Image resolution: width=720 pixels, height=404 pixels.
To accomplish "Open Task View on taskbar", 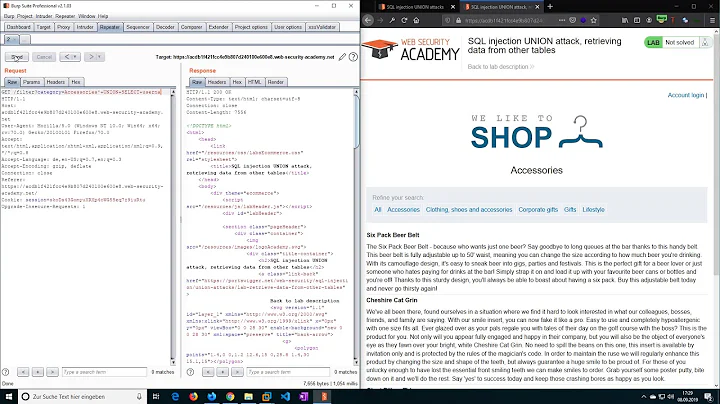I will pyautogui.click(x=156, y=396).
